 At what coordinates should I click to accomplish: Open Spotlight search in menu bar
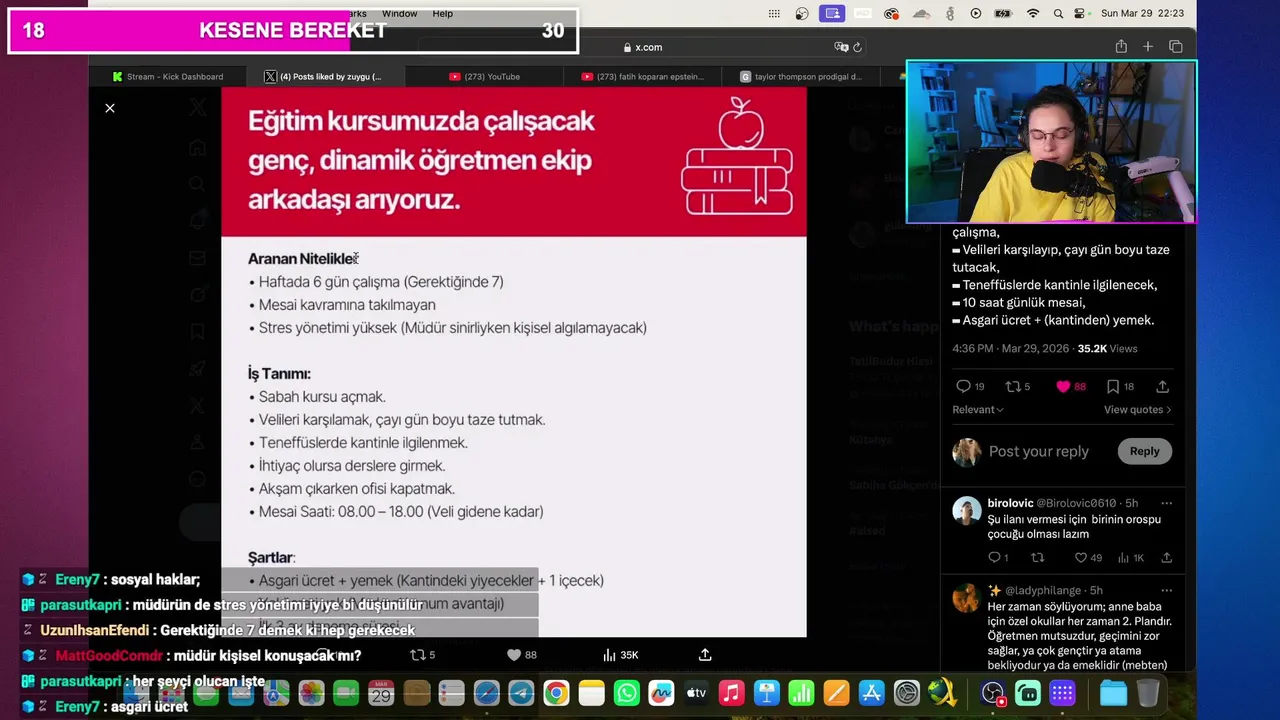tap(1059, 14)
